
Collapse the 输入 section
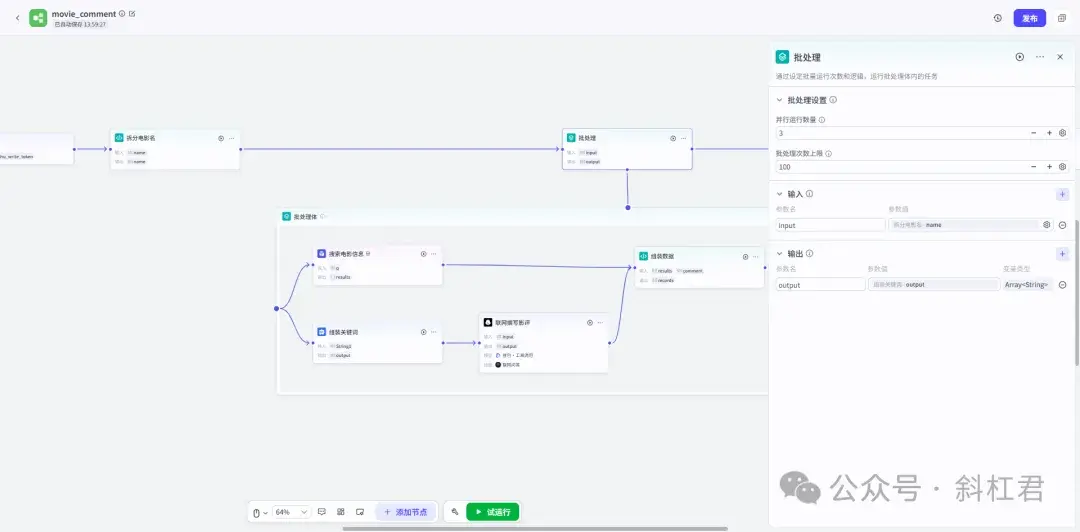[780, 194]
